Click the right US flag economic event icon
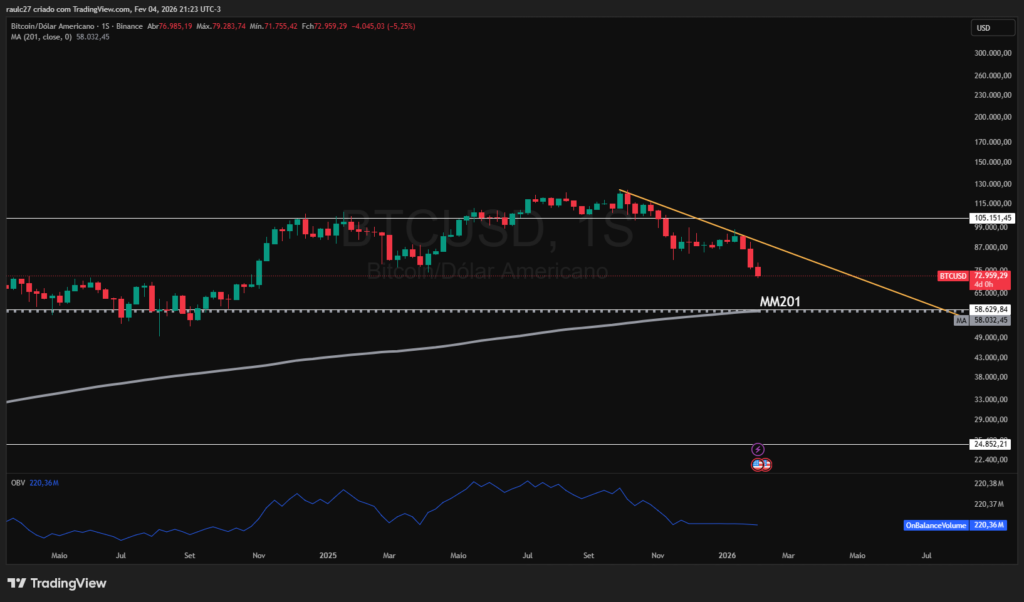1024x602 pixels. 766,464
